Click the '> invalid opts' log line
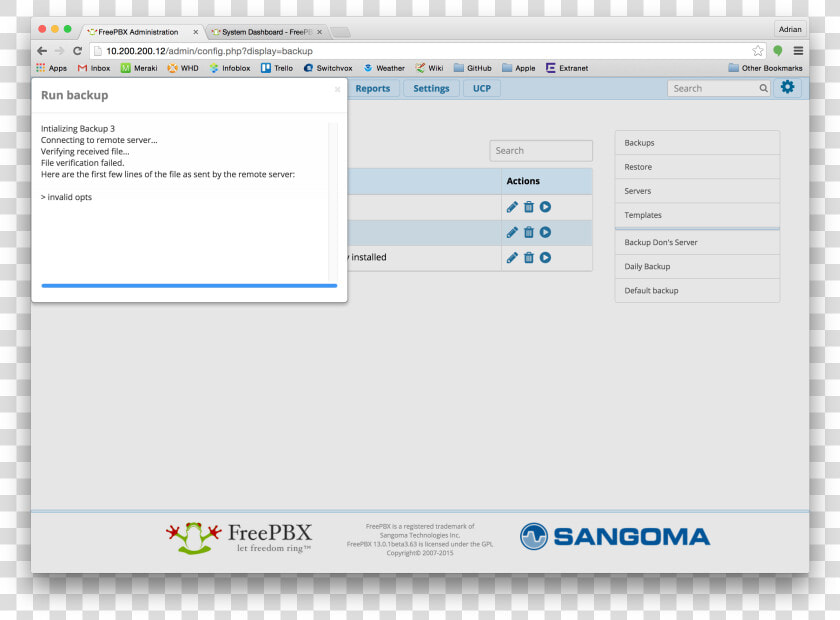Screen dimensions: 840x620 (x=66, y=197)
